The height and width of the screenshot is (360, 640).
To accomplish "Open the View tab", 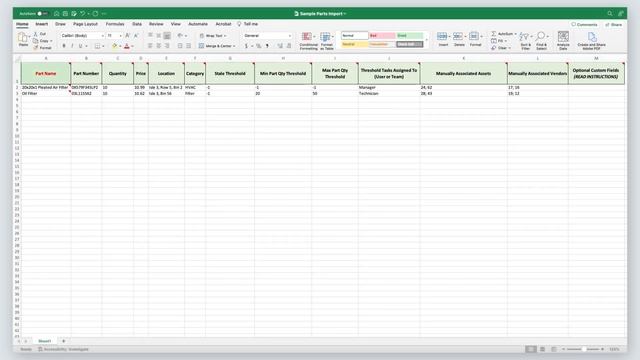I will coord(176,24).
